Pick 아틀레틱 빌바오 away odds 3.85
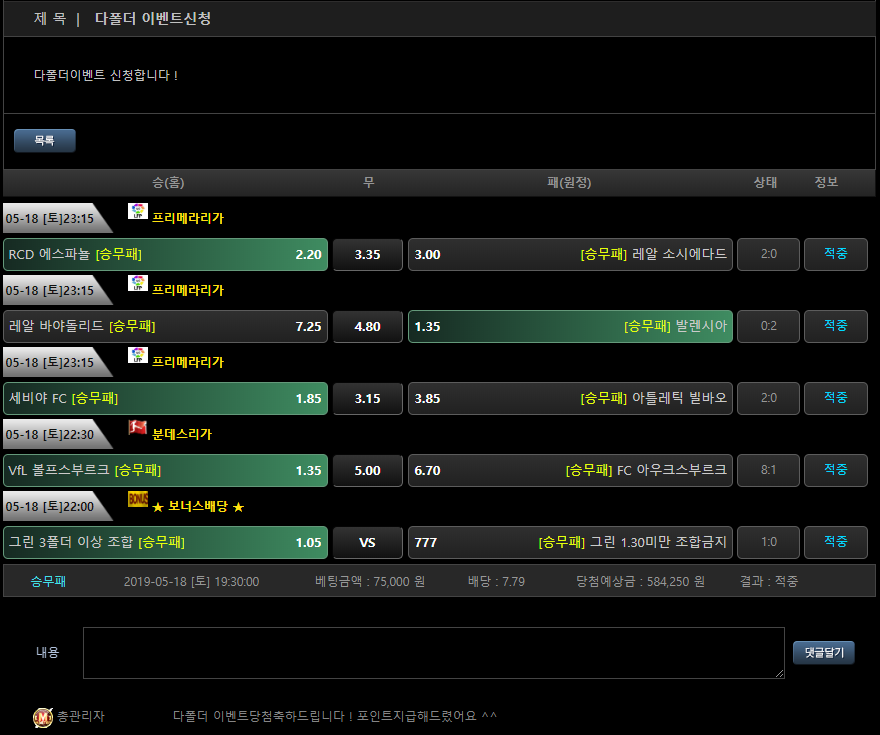 (570, 399)
